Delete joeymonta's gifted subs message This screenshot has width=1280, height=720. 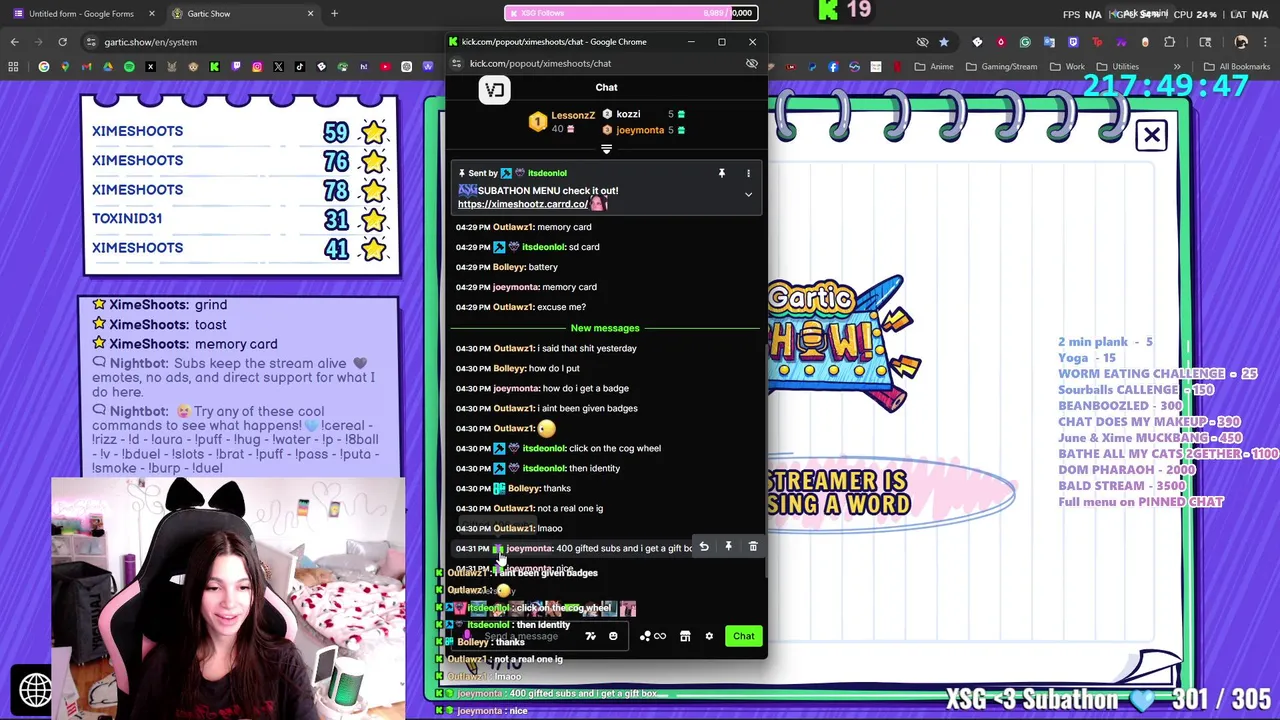(753, 547)
